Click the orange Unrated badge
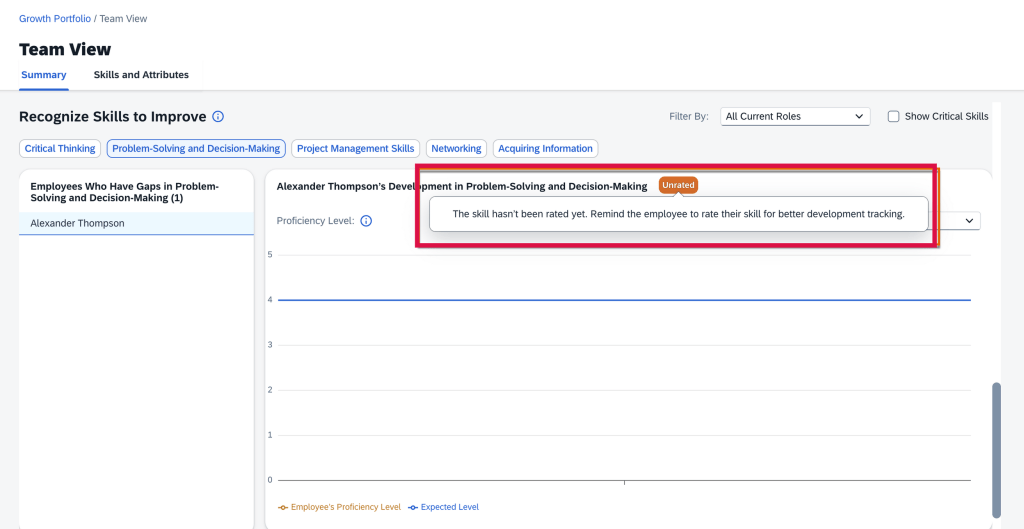The height and width of the screenshot is (529, 1024). pos(677,185)
